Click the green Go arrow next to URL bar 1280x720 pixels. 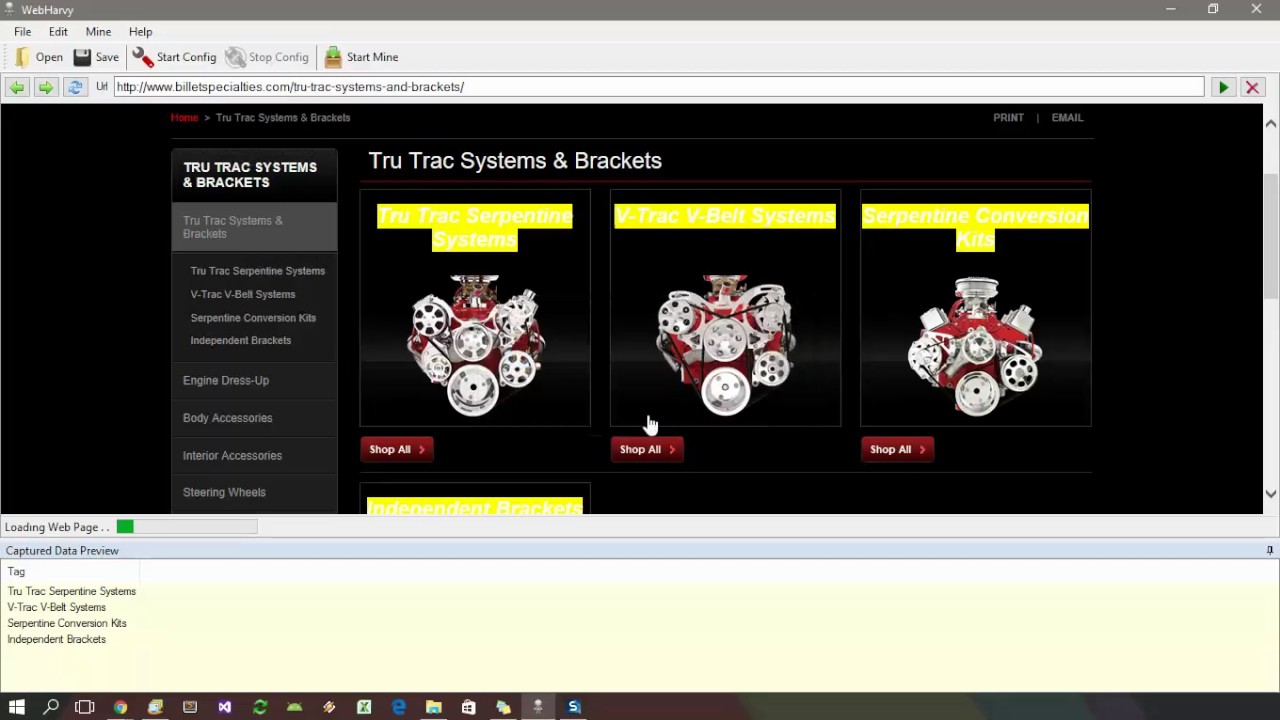[1223, 87]
